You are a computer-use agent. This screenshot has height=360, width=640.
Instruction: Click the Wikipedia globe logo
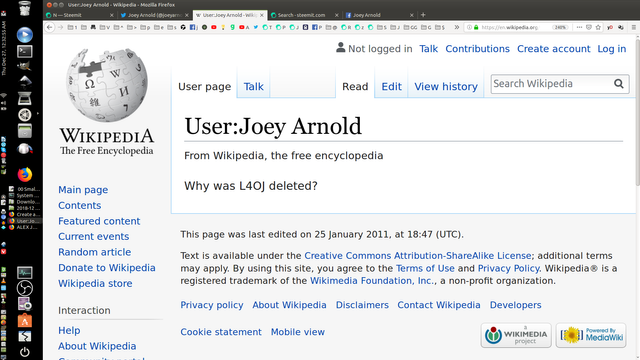point(107,85)
